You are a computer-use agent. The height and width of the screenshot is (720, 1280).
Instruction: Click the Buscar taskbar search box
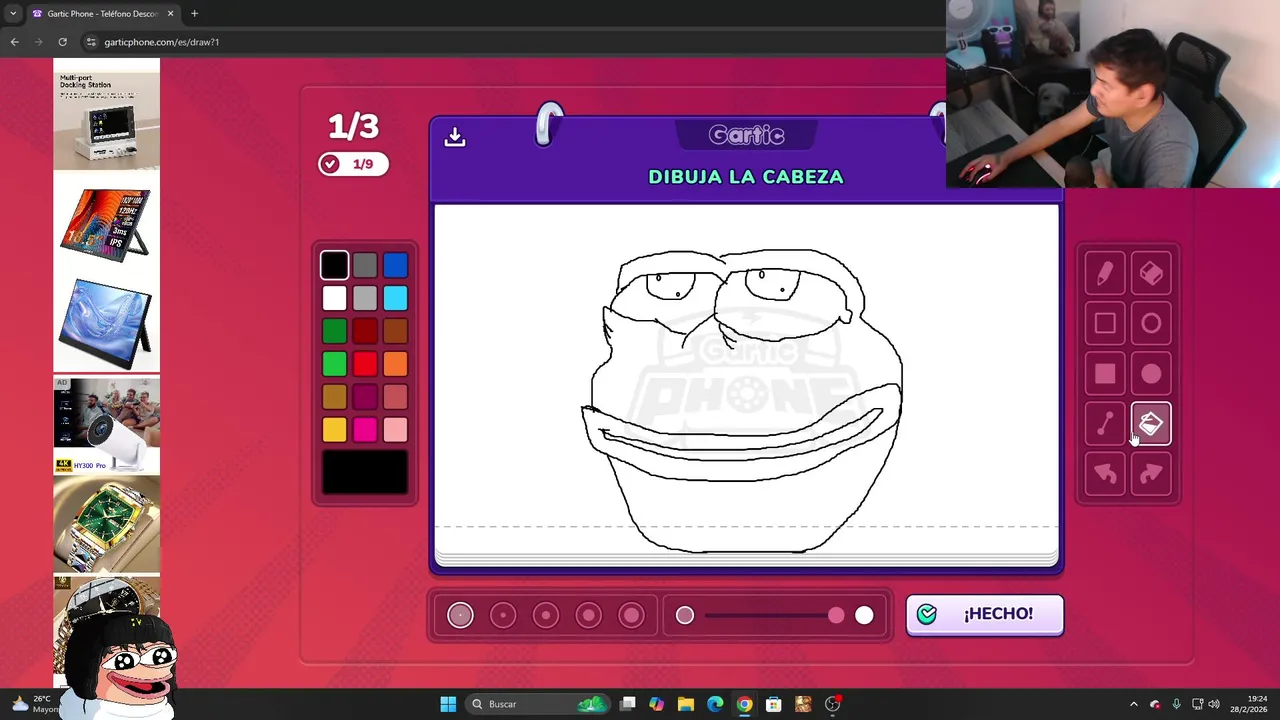[x=540, y=704]
